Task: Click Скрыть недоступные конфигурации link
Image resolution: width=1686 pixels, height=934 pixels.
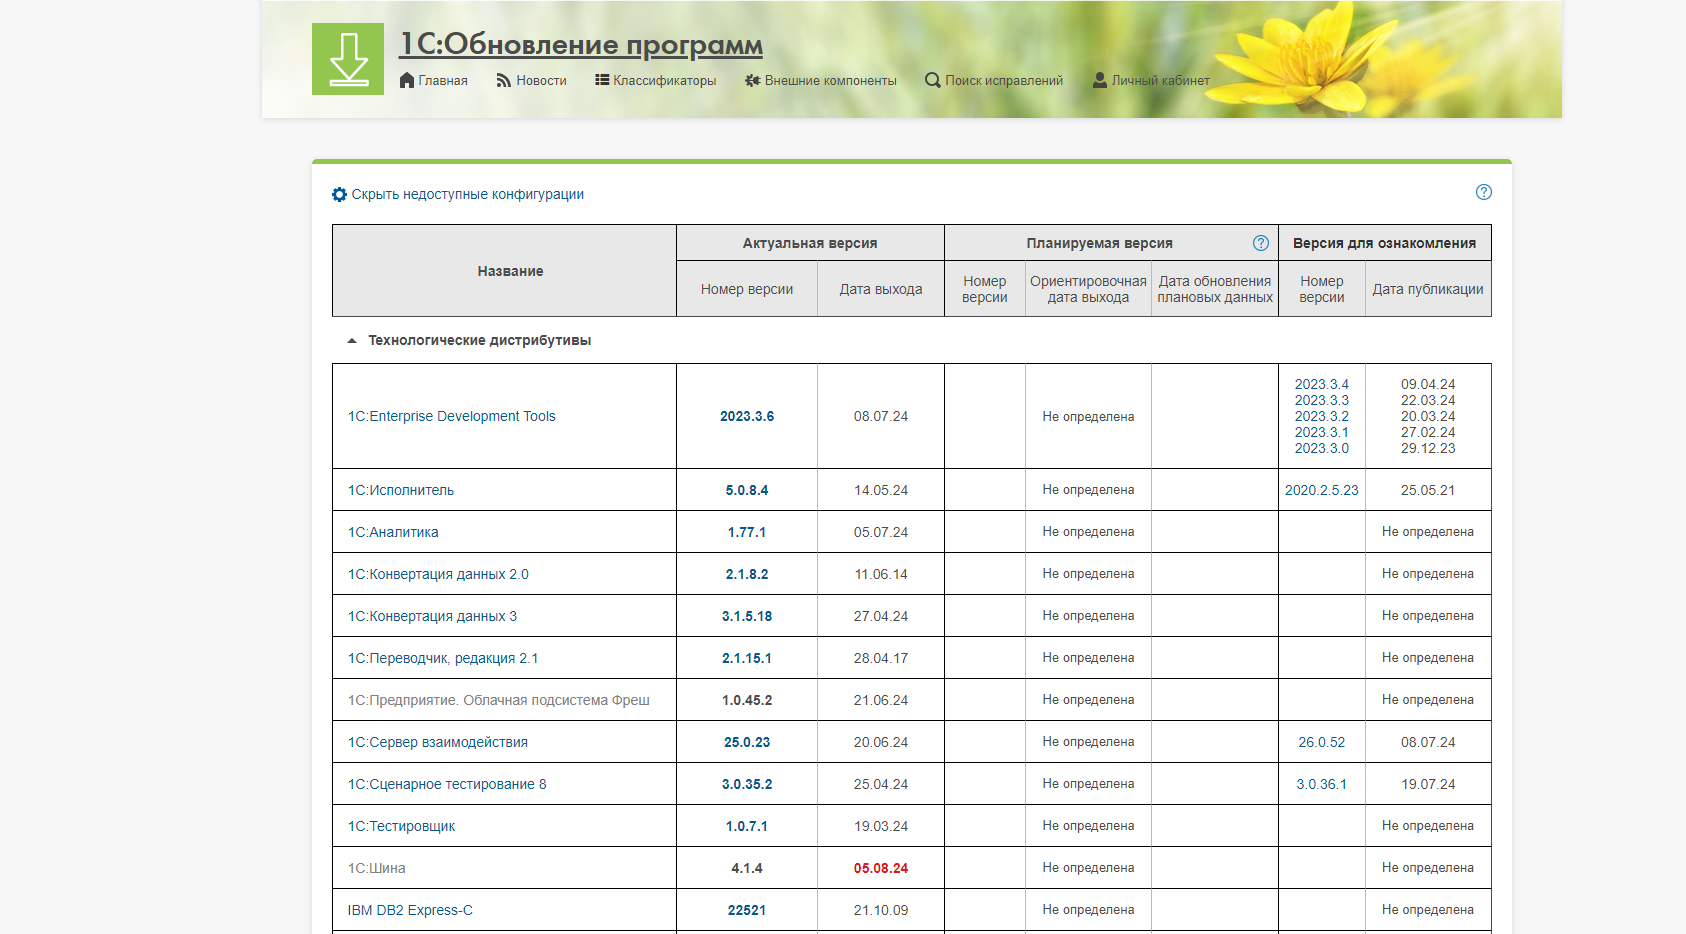Action: pos(468,194)
